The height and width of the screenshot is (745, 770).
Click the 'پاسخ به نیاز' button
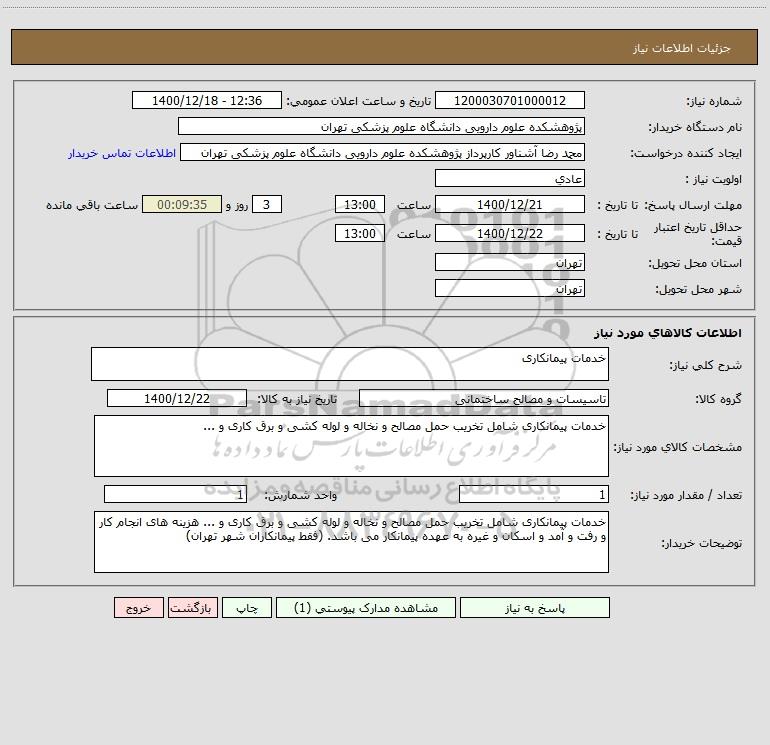tap(535, 607)
